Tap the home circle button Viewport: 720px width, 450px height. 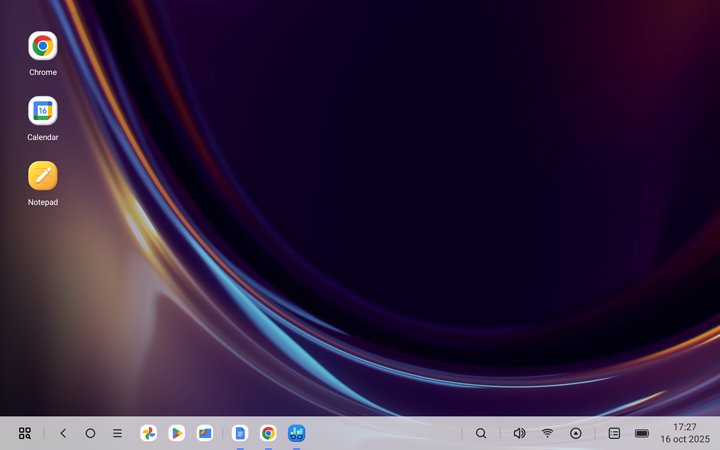[x=90, y=433]
